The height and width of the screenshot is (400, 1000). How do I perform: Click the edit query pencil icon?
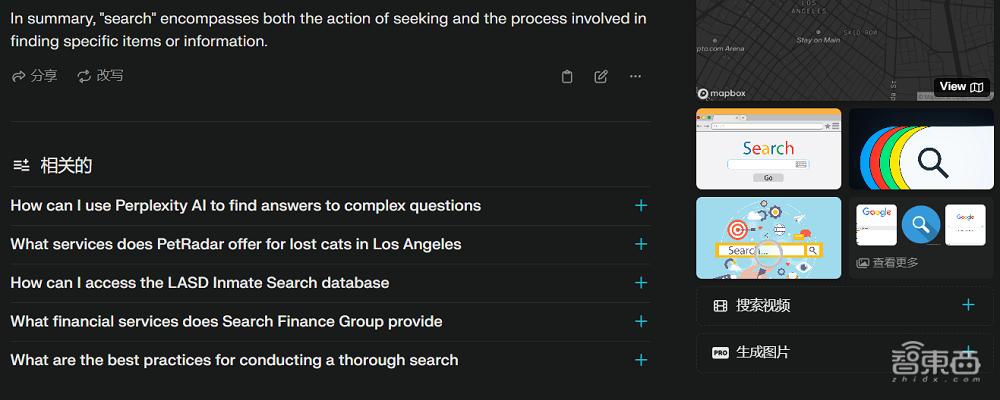(601, 77)
